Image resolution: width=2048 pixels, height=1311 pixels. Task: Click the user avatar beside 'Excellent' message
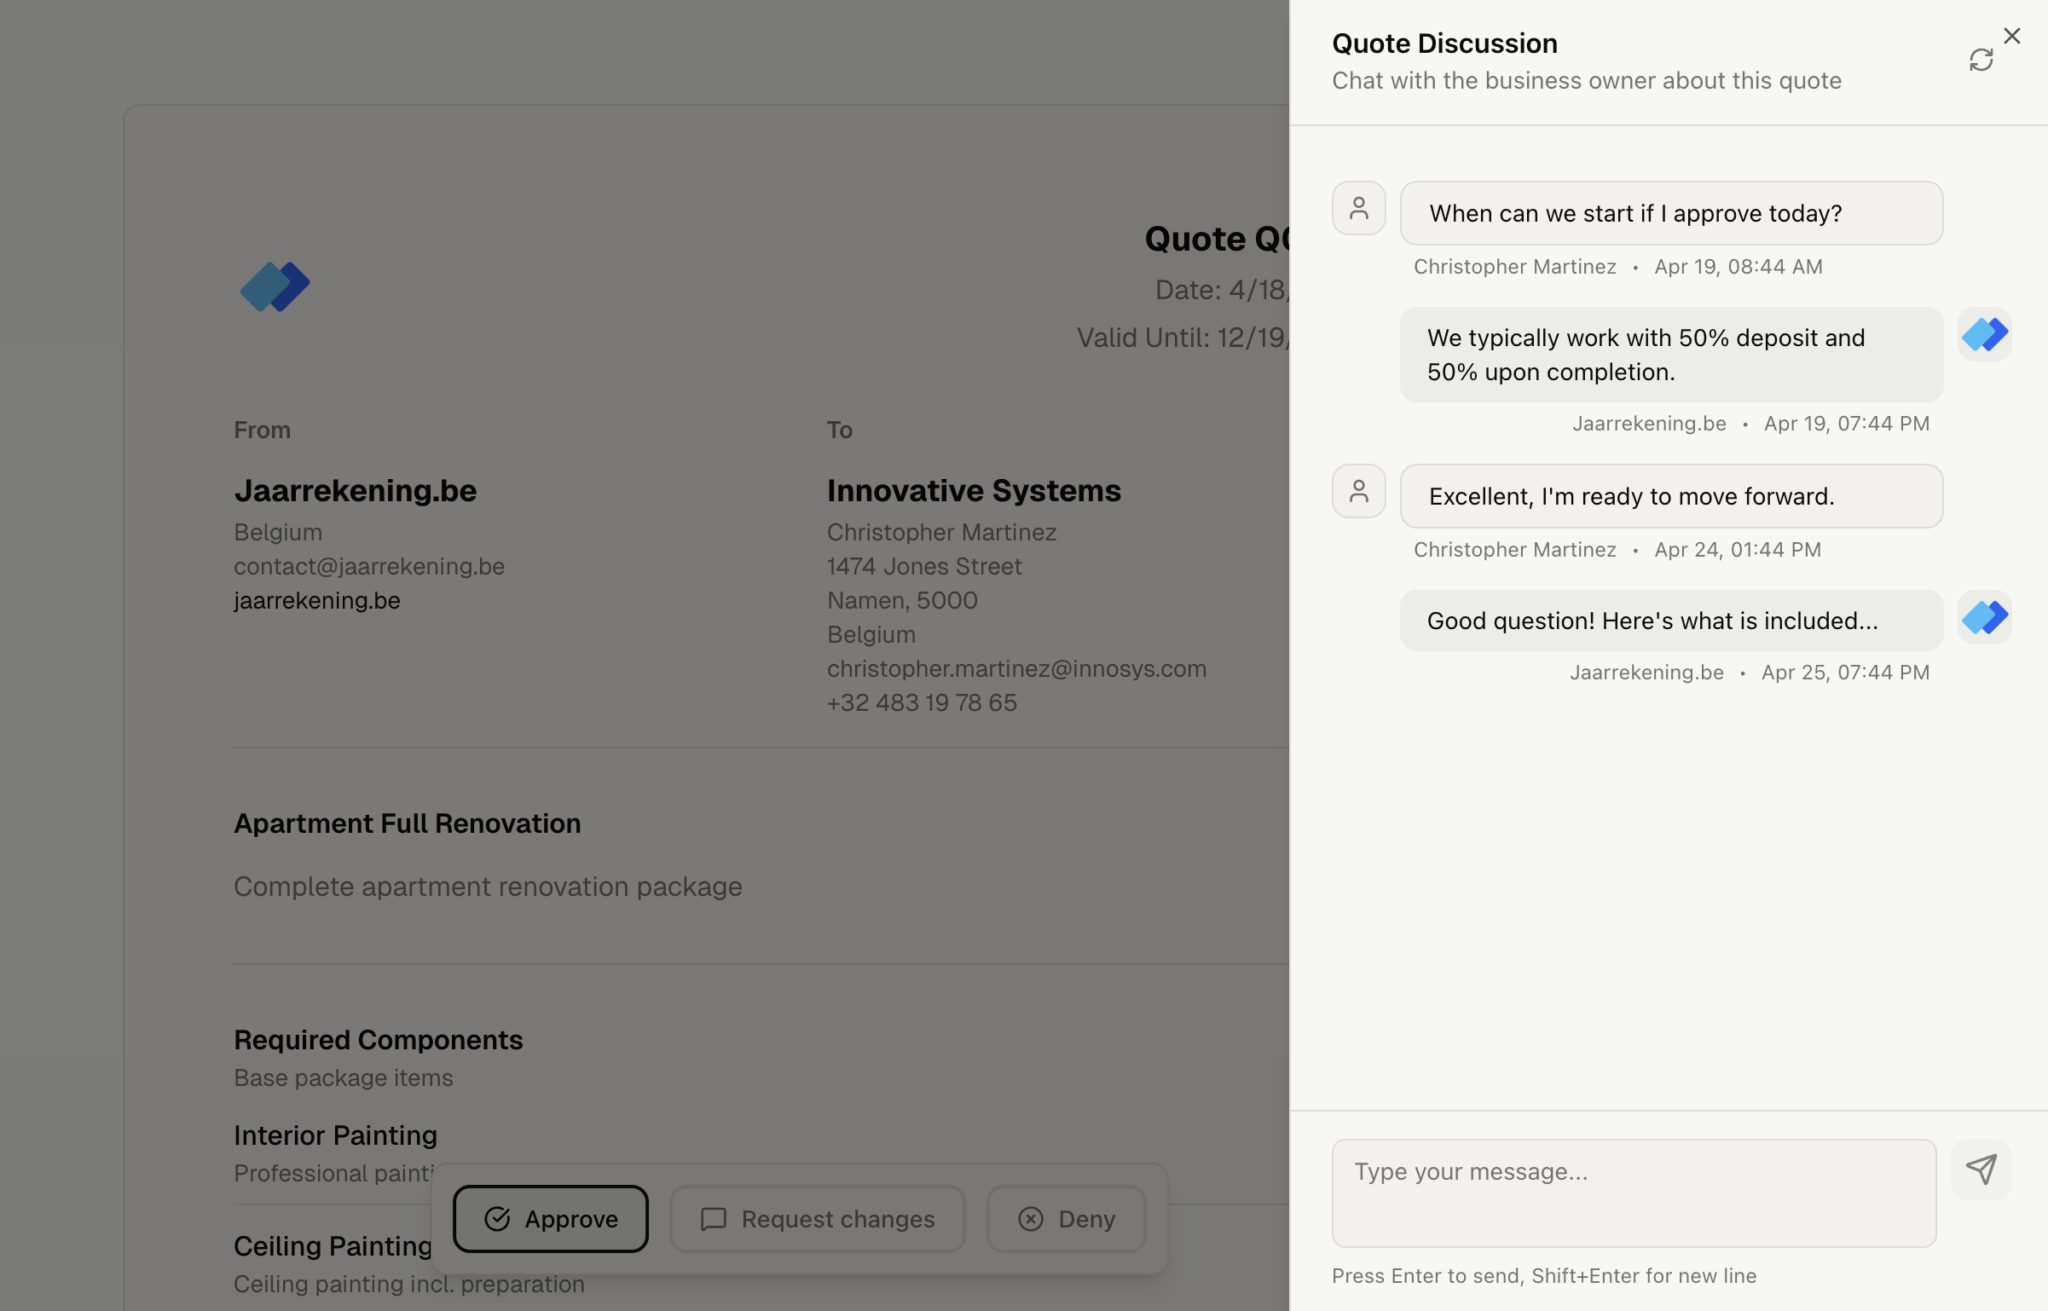1358,491
